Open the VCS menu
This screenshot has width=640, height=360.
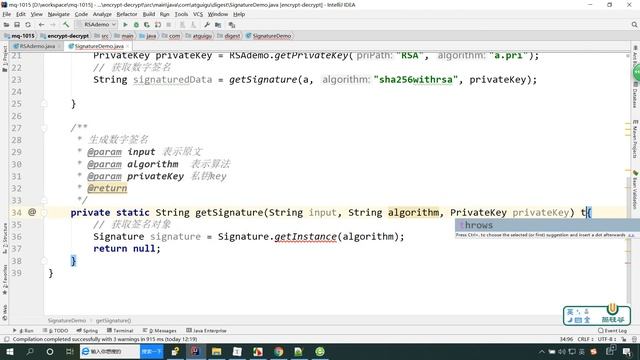click(198, 14)
